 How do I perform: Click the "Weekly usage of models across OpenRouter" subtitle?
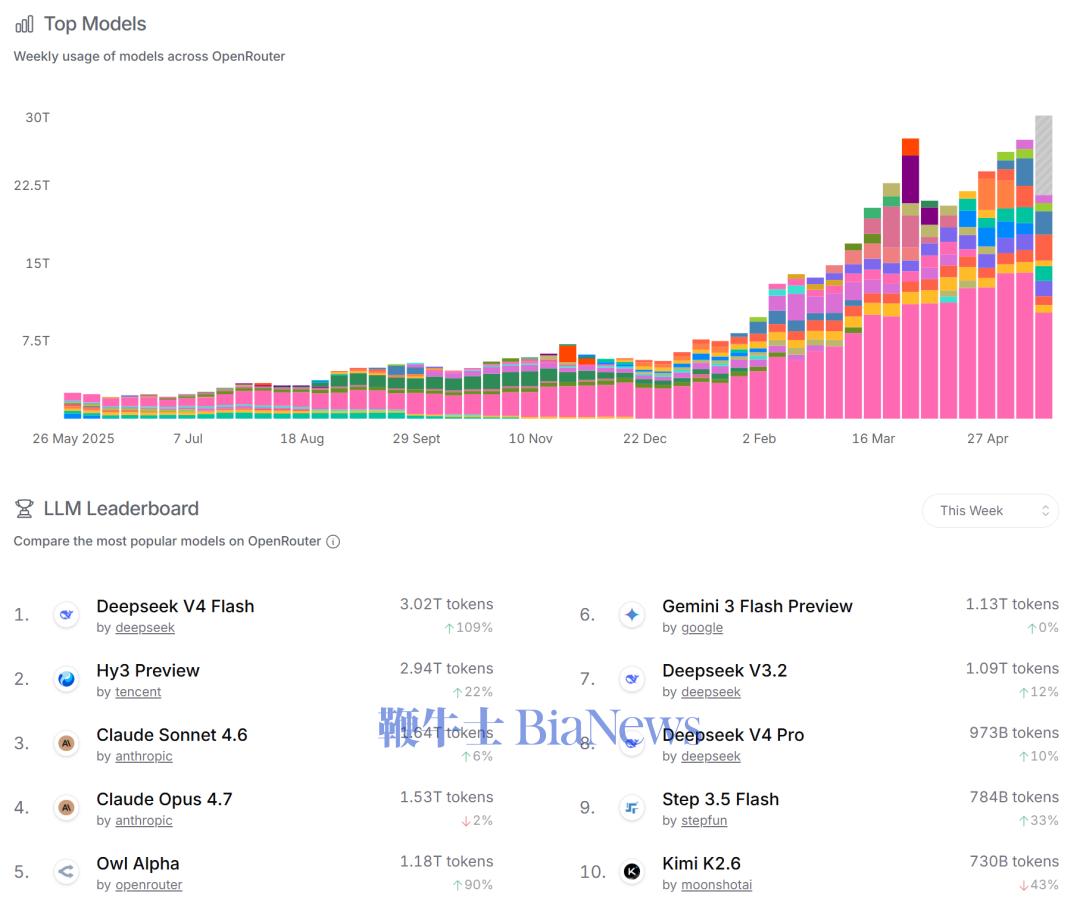click(x=149, y=56)
